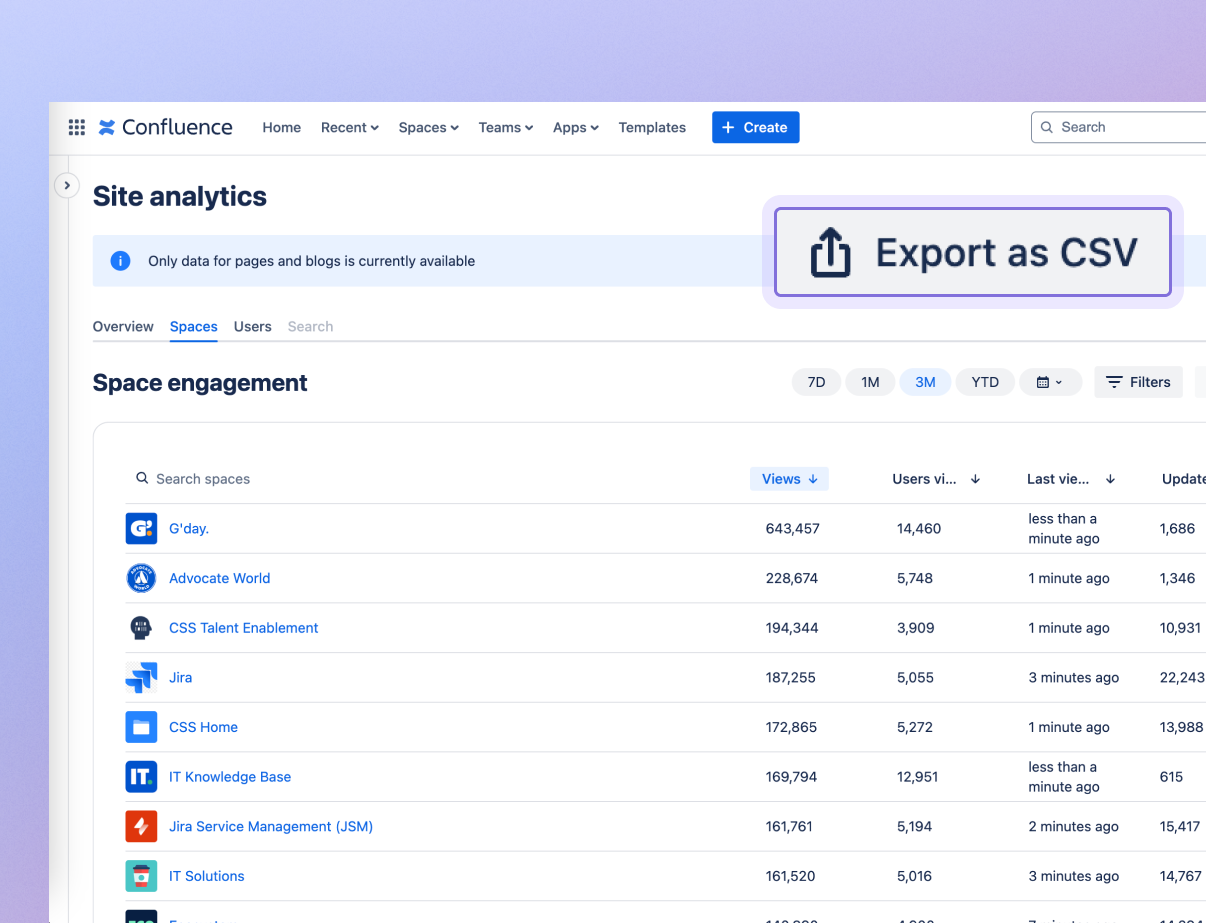Screen dimensions: 1206x923
Task: Toggle sort direction on Views column
Action: [x=789, y=479]
